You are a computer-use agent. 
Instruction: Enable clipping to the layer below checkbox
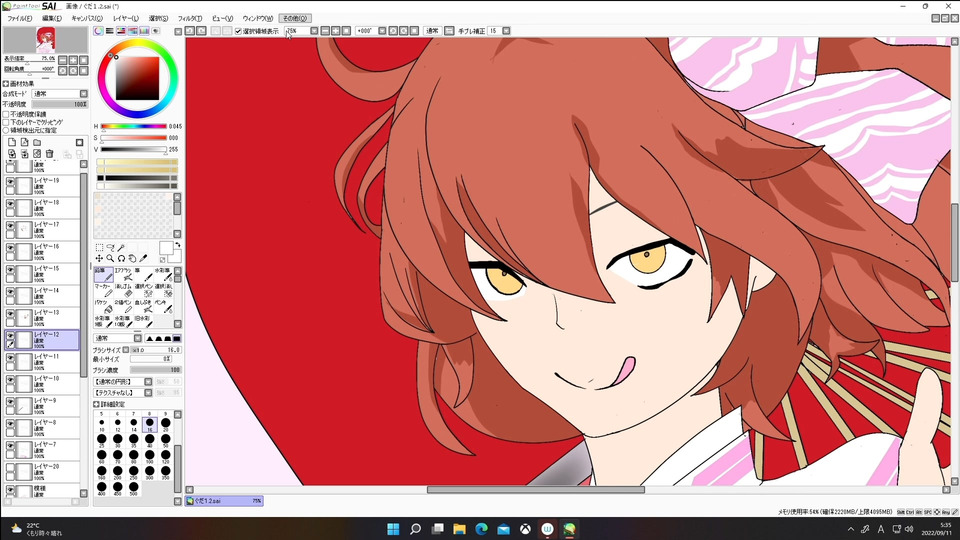[x=6, y=122]
